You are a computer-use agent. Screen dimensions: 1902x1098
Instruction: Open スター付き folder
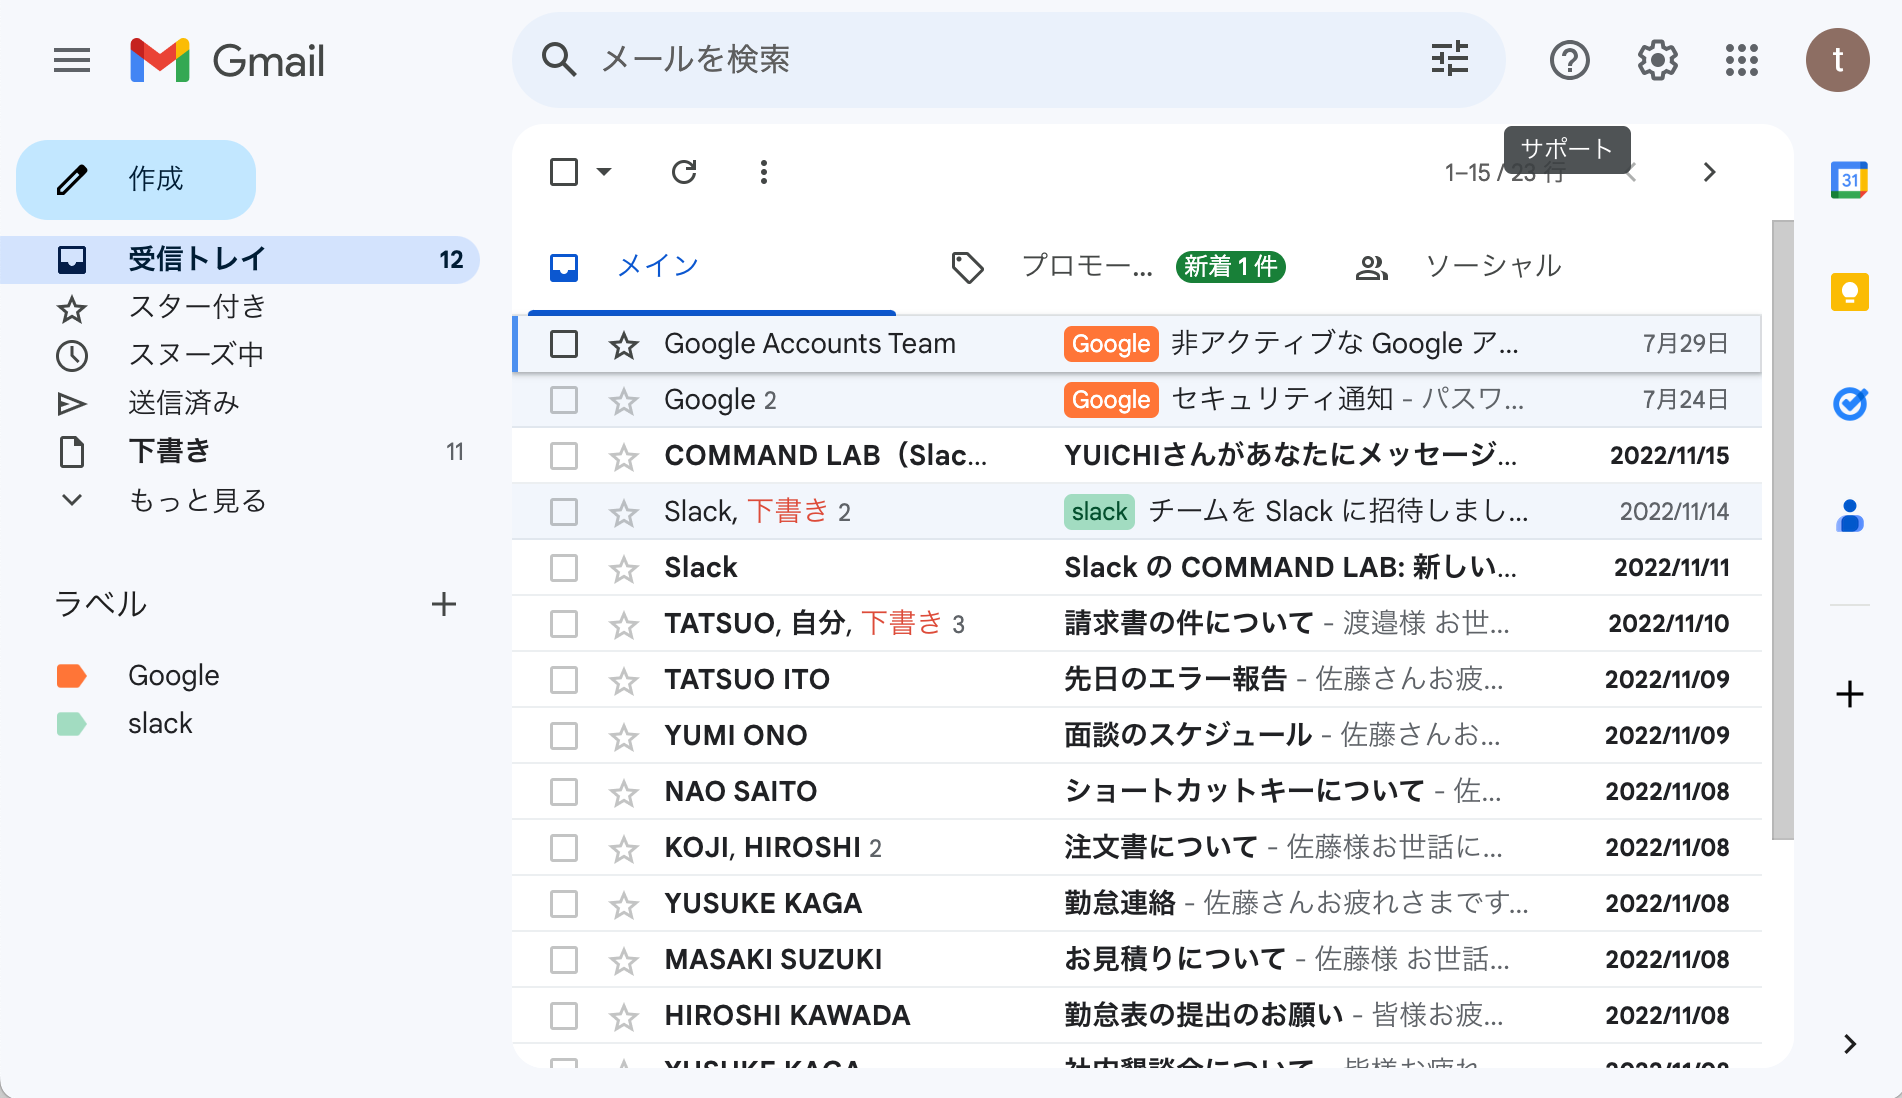click(240, 307)
